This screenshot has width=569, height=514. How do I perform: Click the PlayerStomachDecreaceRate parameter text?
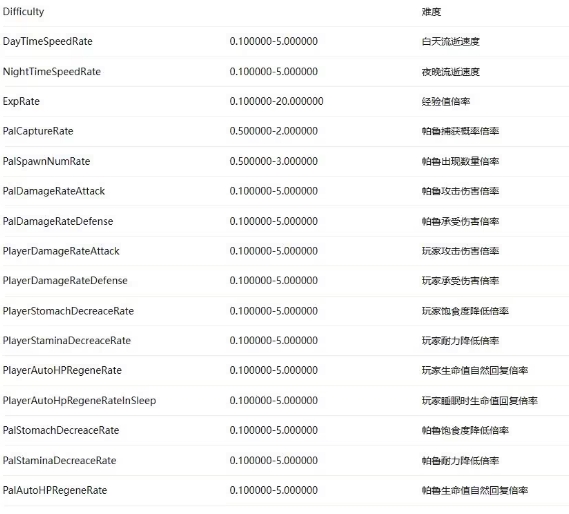68,311
